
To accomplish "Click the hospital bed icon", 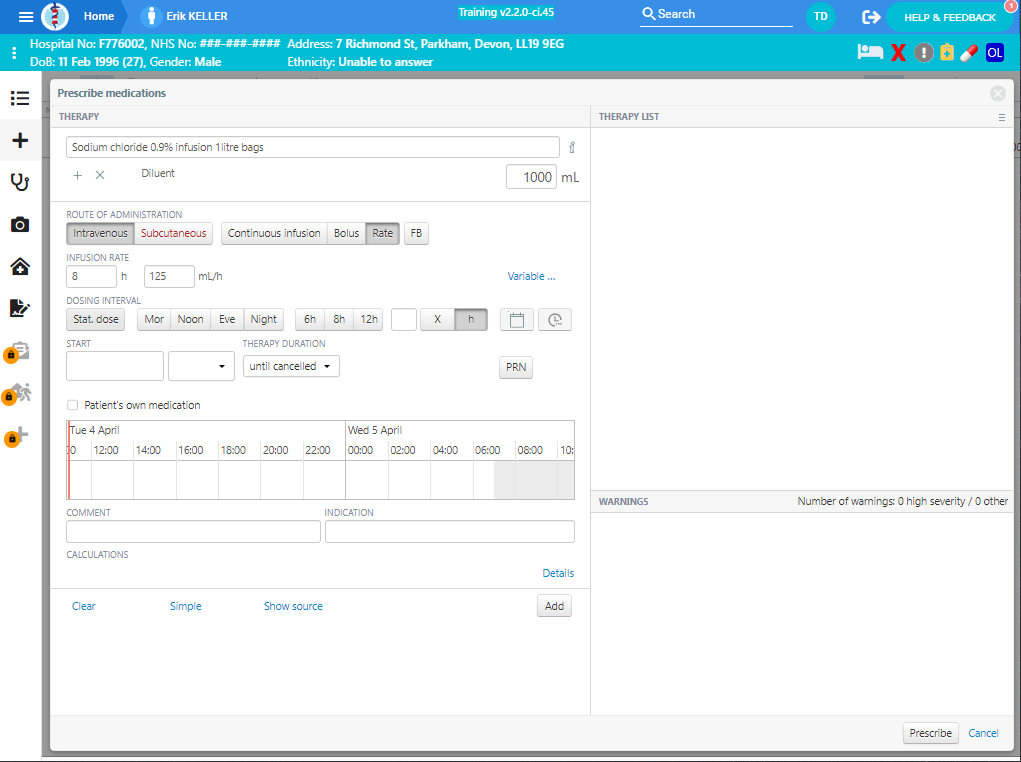I will (x=870, y=52).
